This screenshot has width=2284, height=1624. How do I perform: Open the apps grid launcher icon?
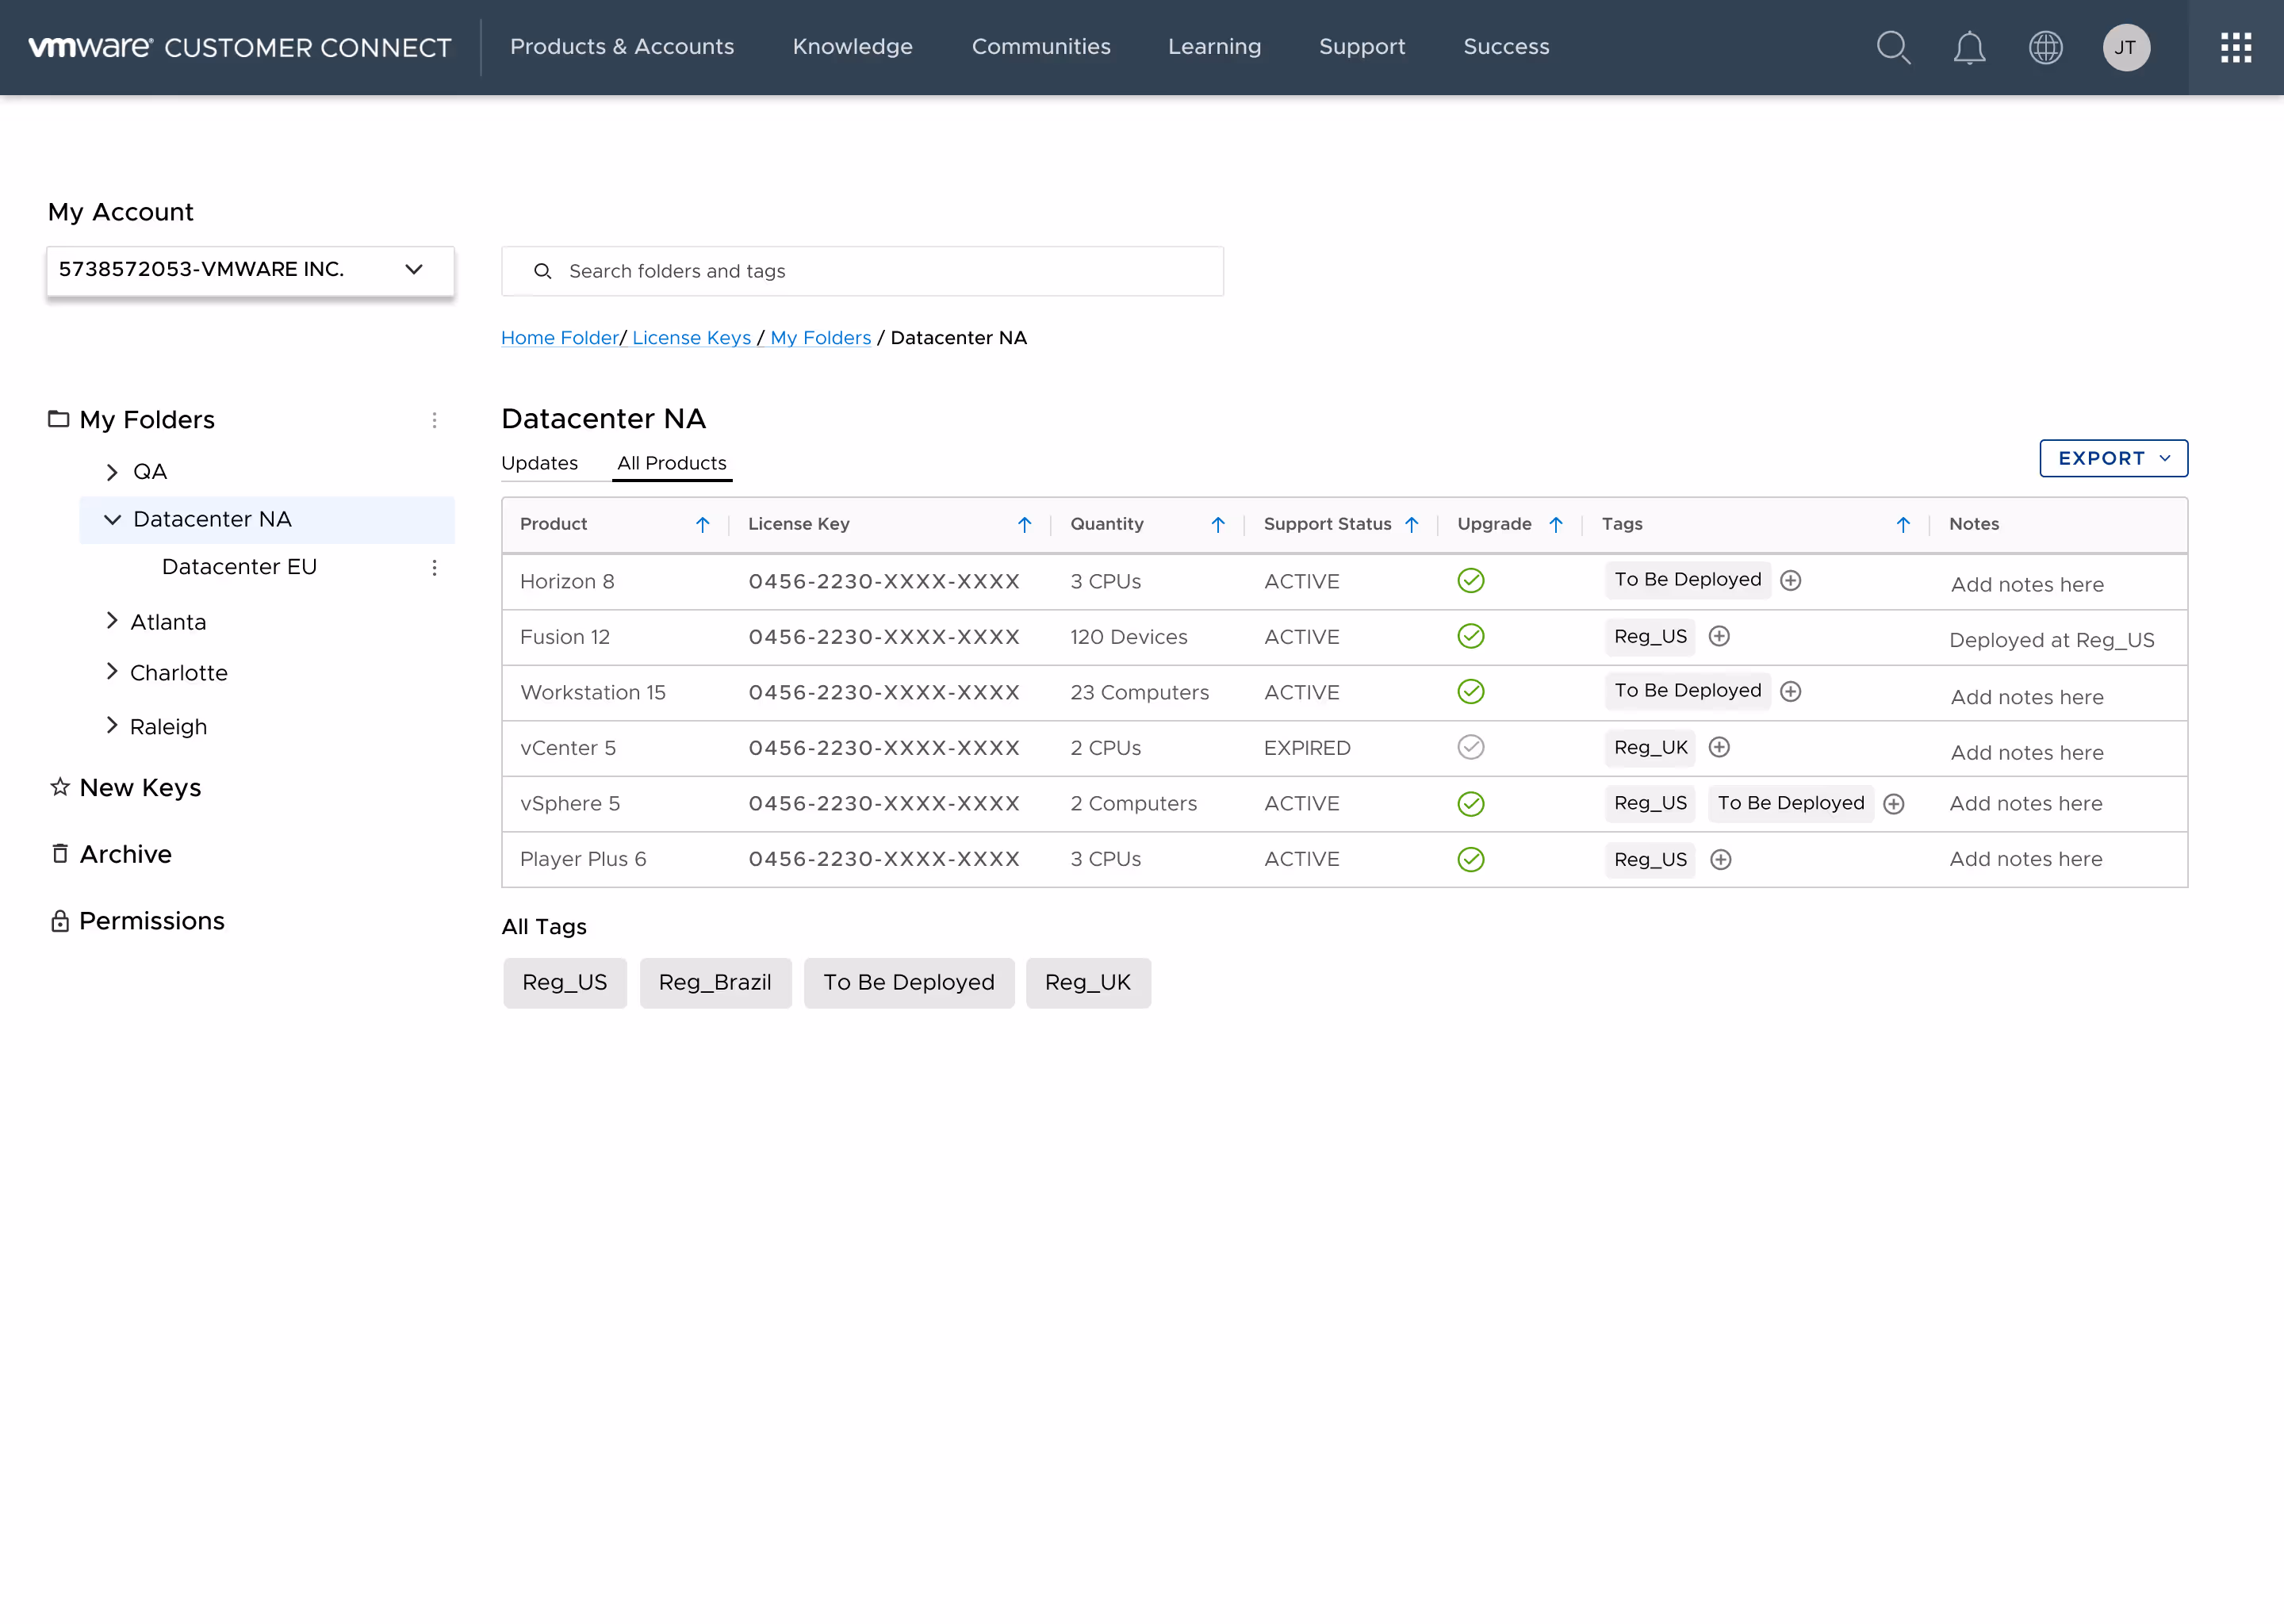[x=2235, y=47]
